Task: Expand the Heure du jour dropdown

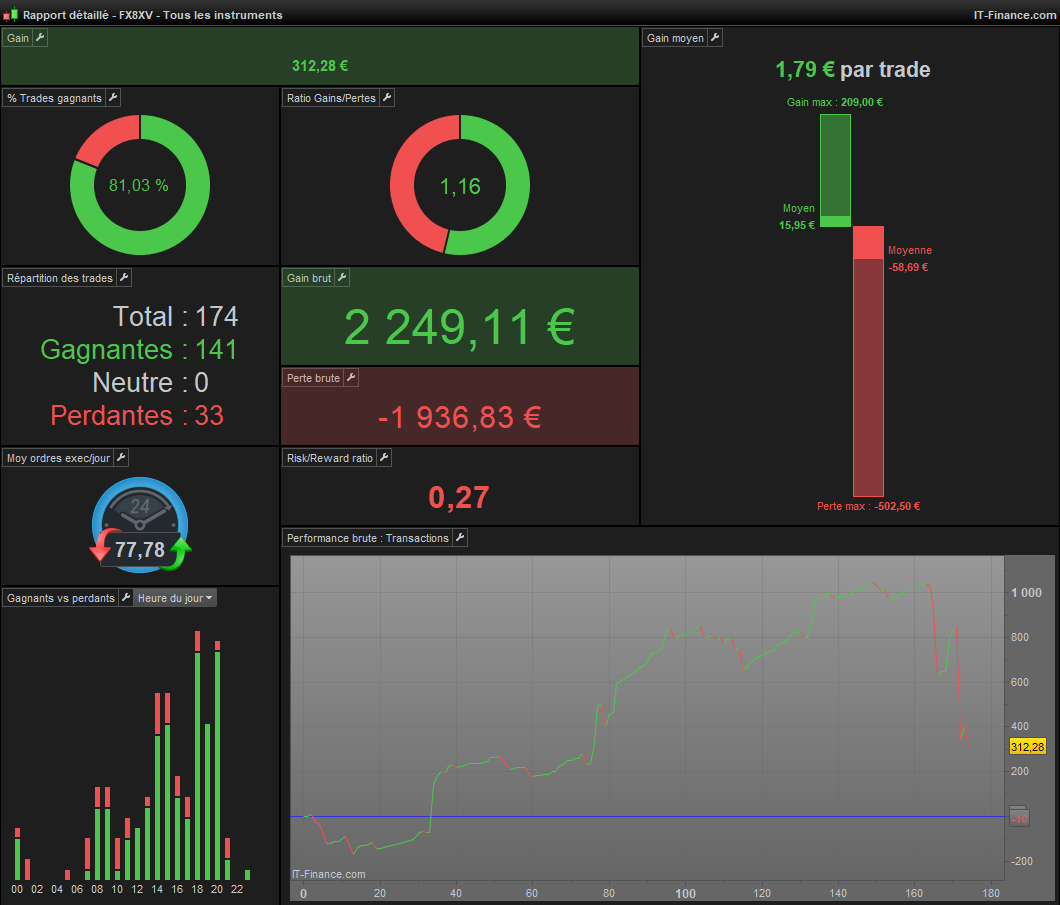Action: (175, 598)
